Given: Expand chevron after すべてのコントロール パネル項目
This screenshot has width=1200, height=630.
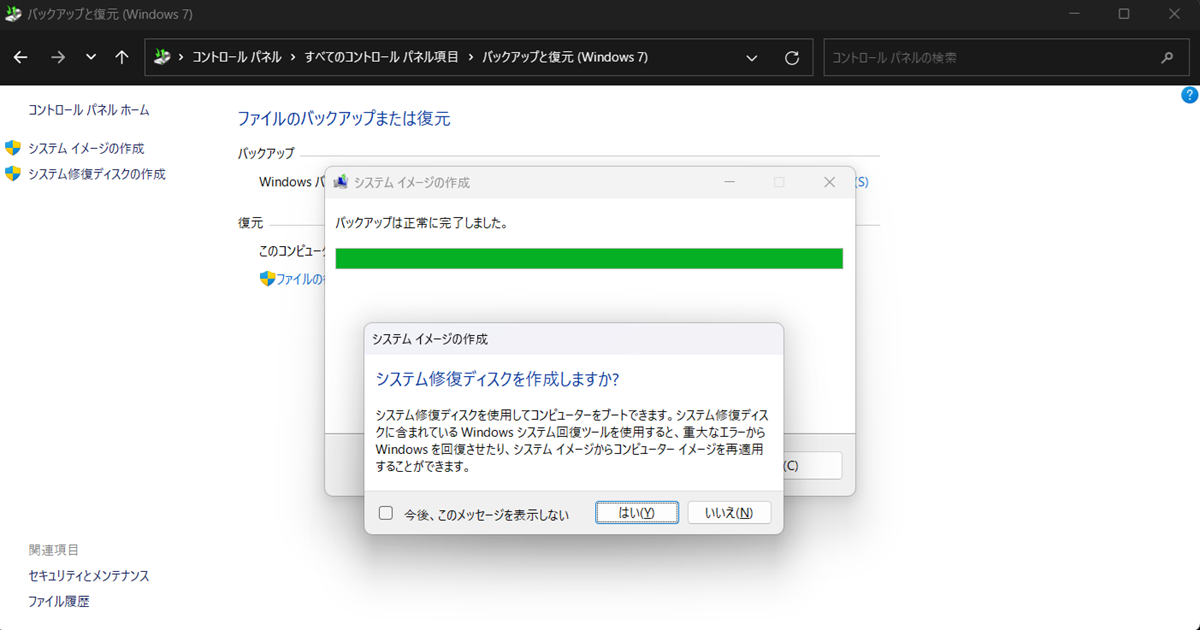Looking at the screenshot, I should point(471,58).
